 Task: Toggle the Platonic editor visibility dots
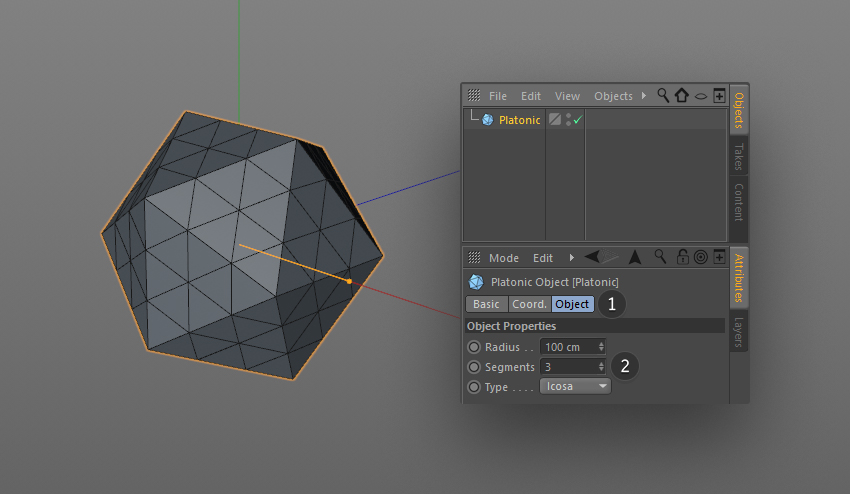point(568,120)
